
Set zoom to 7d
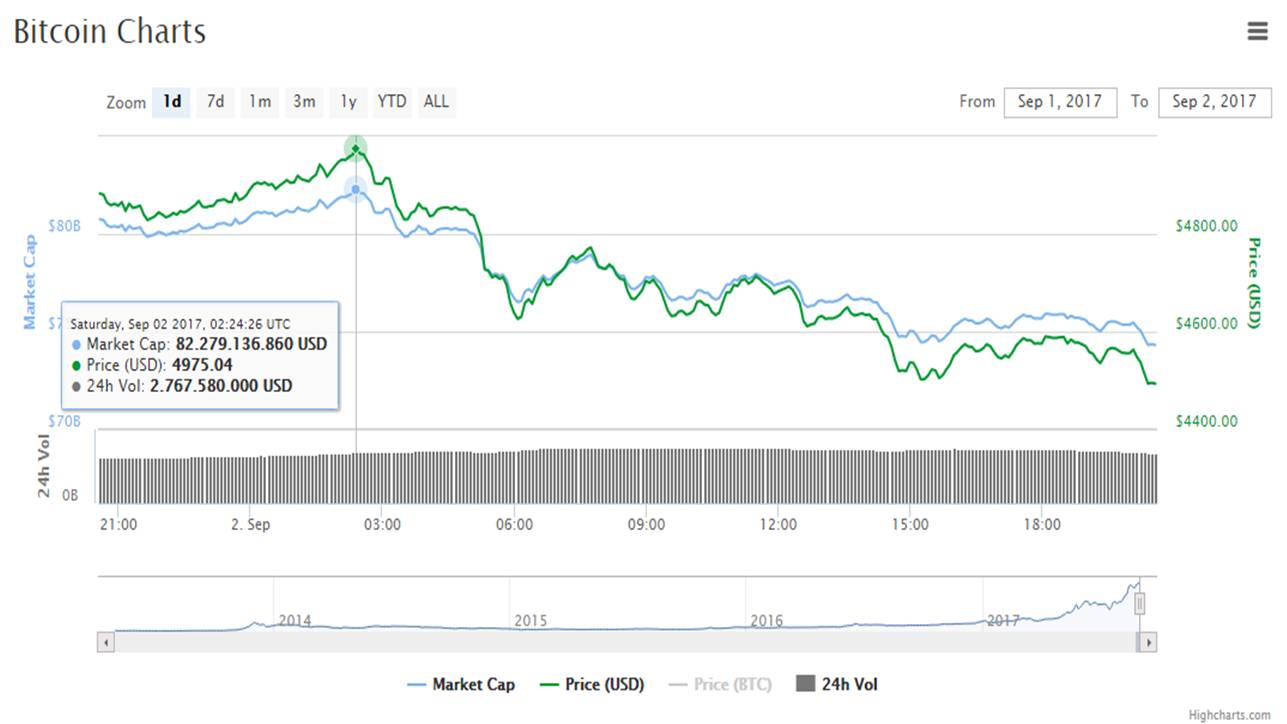click(215, 101)
